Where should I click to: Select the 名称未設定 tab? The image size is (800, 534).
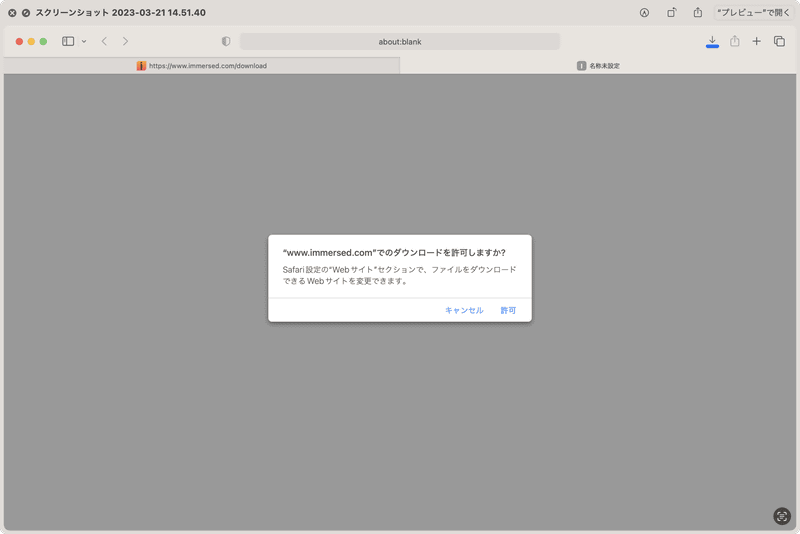[x=598, y=66]
